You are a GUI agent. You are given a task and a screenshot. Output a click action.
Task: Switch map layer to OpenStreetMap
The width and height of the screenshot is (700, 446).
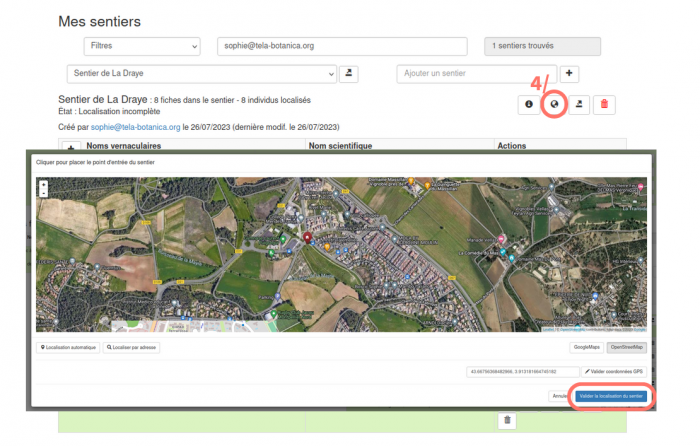click(627, 347)
